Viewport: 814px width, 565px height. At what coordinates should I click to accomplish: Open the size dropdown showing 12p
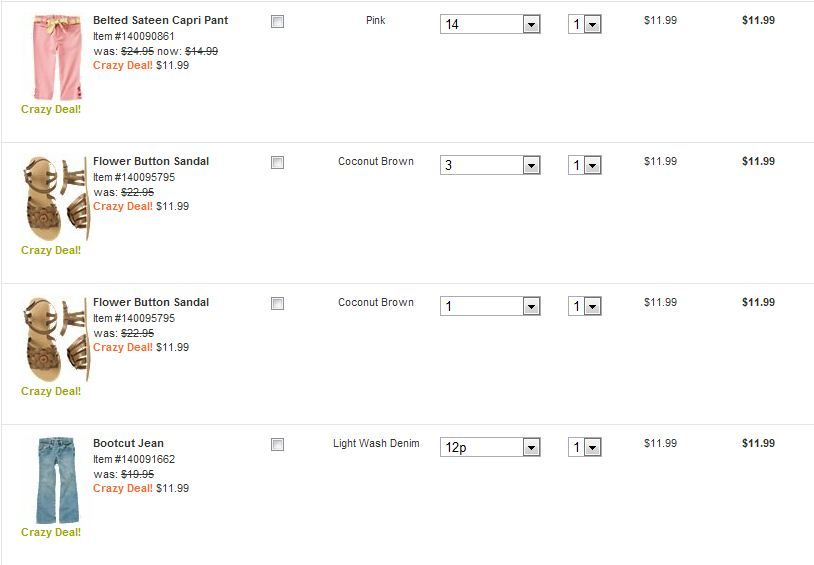[x=490, y=447]
